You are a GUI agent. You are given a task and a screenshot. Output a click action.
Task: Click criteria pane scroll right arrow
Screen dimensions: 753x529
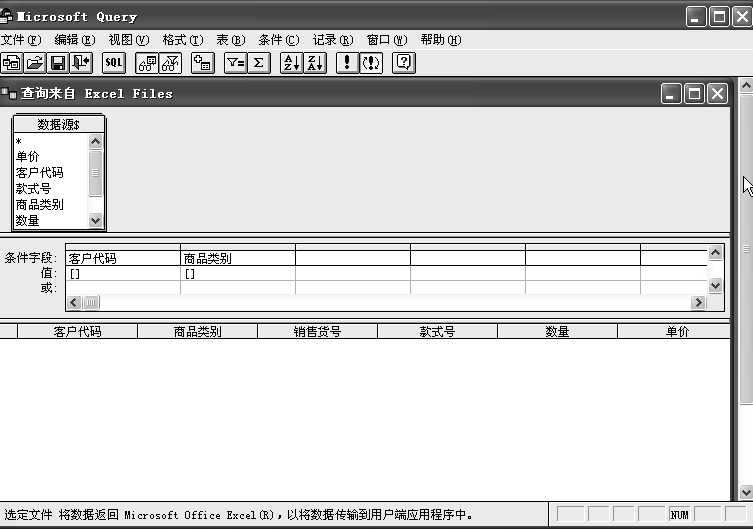[x=698, y=302]
